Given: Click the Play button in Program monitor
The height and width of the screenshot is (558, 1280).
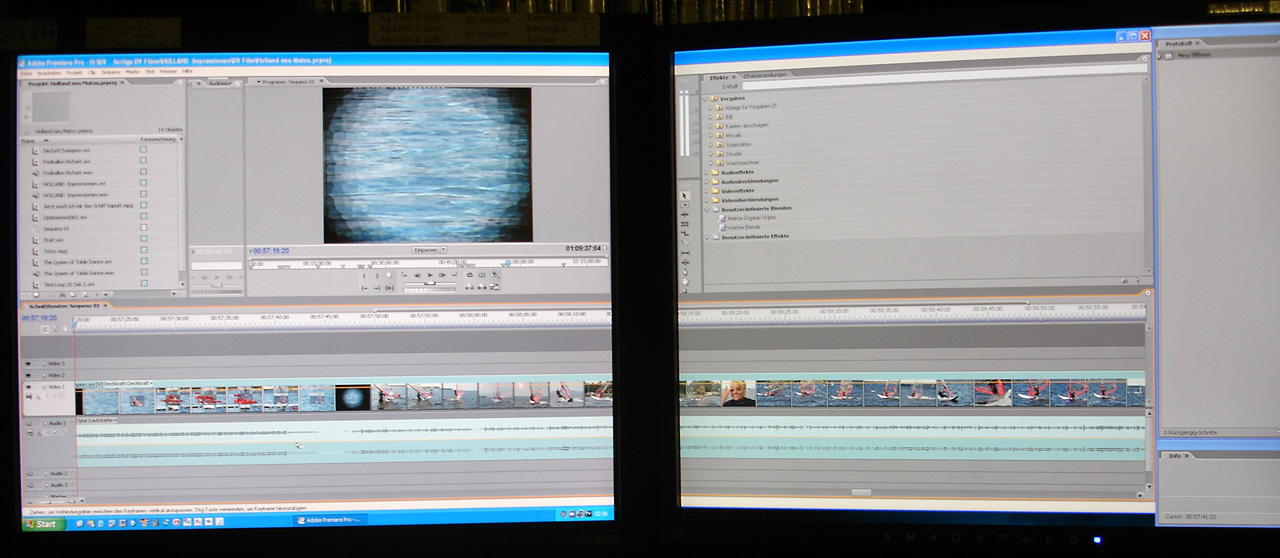Looking at the screenshot, I should (x=430, y=275).
